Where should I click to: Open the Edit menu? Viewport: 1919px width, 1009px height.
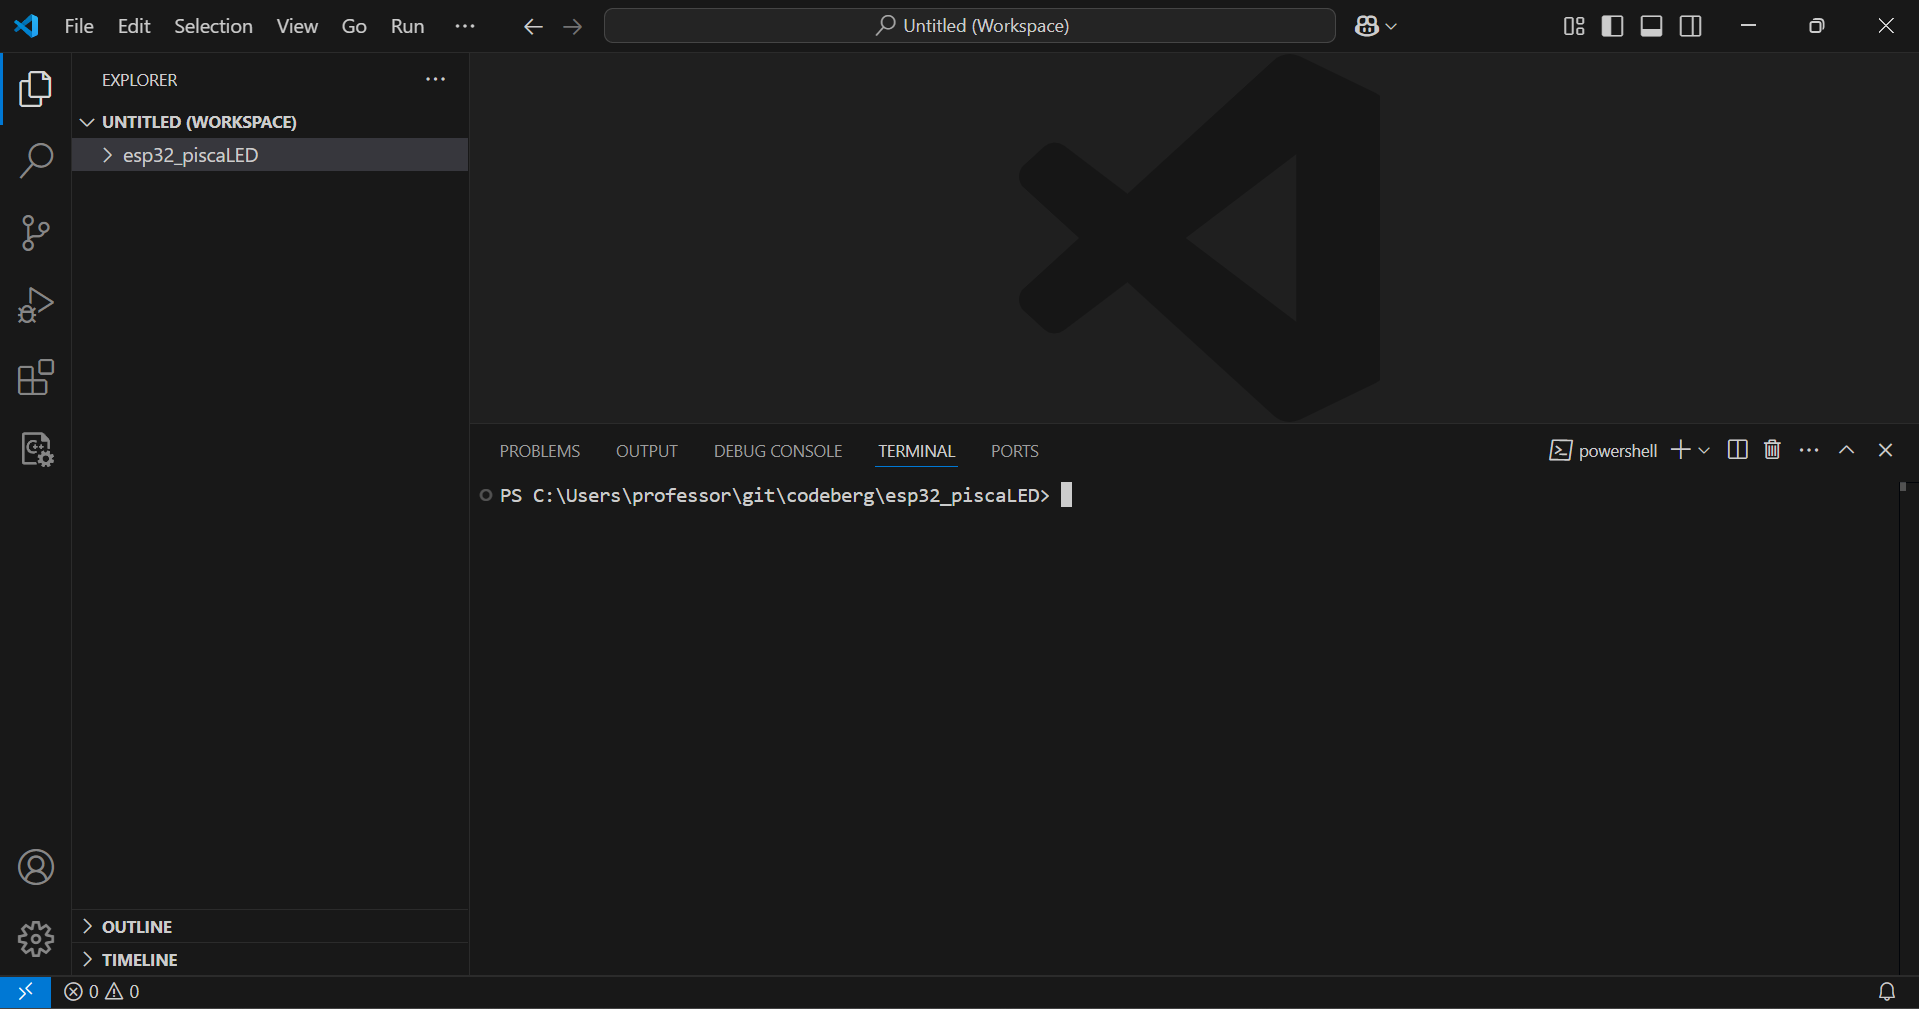134,26
